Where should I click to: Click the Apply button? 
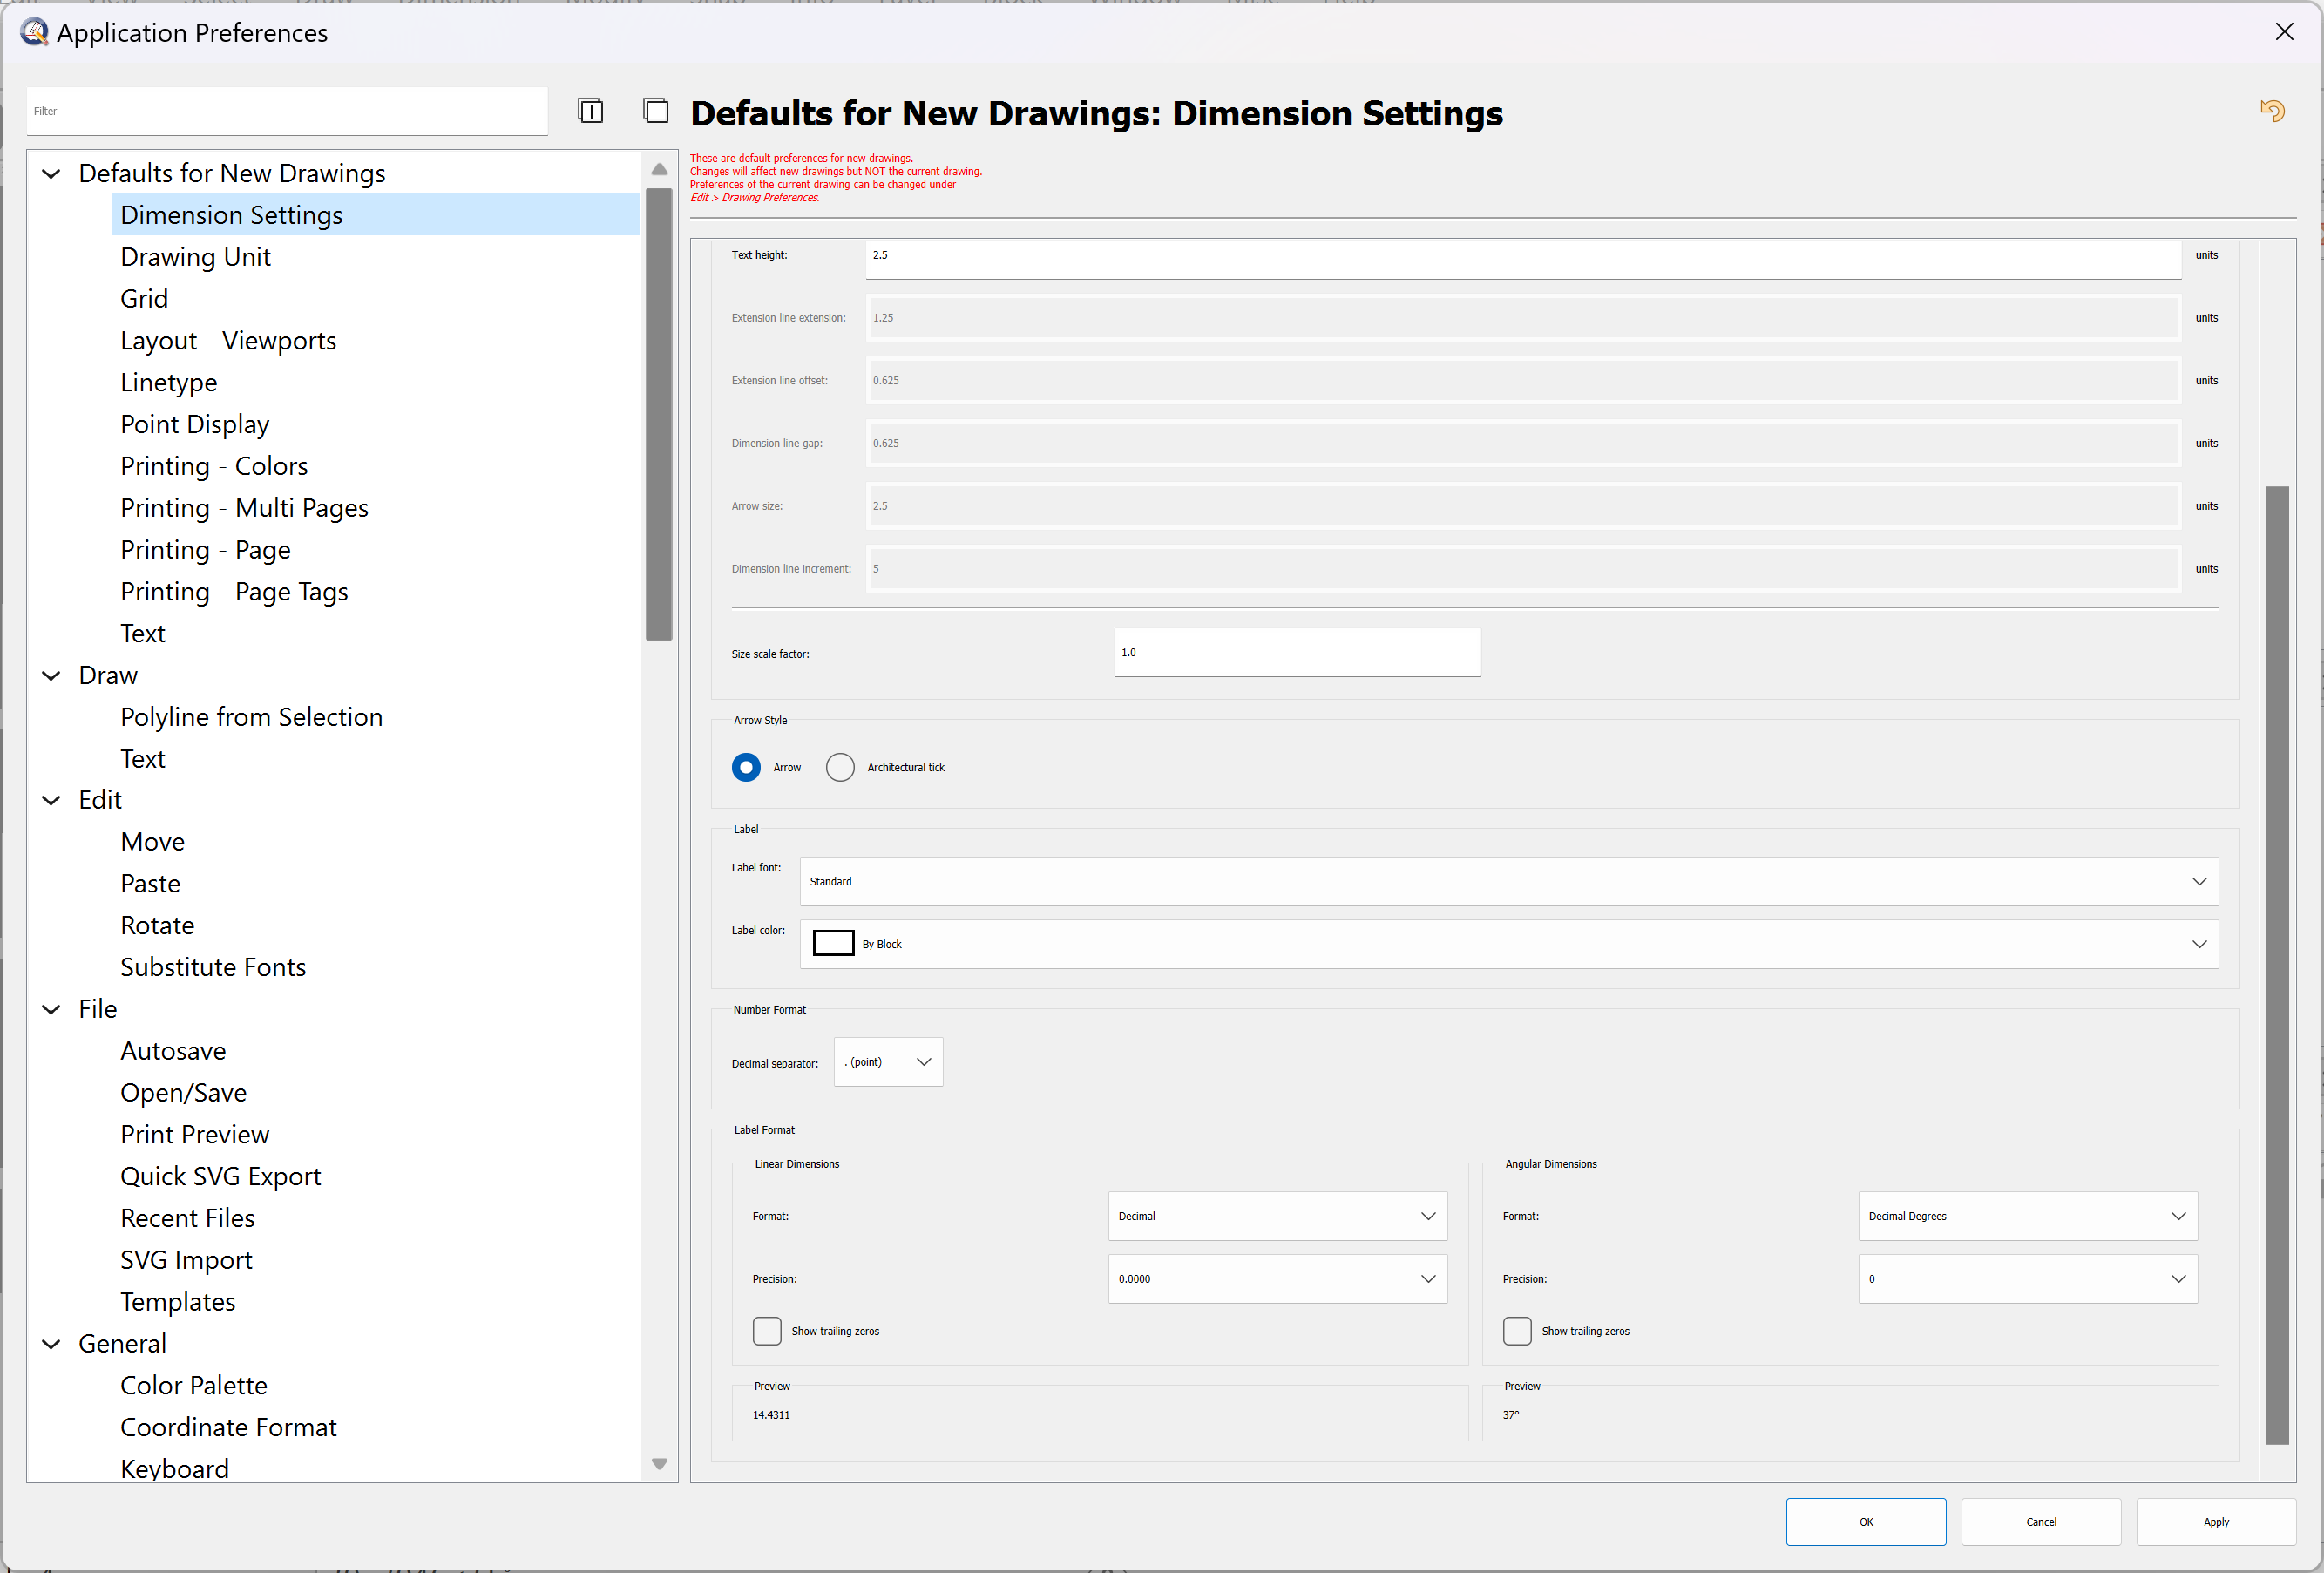pyautogui.click(x=2215, y=1521)
